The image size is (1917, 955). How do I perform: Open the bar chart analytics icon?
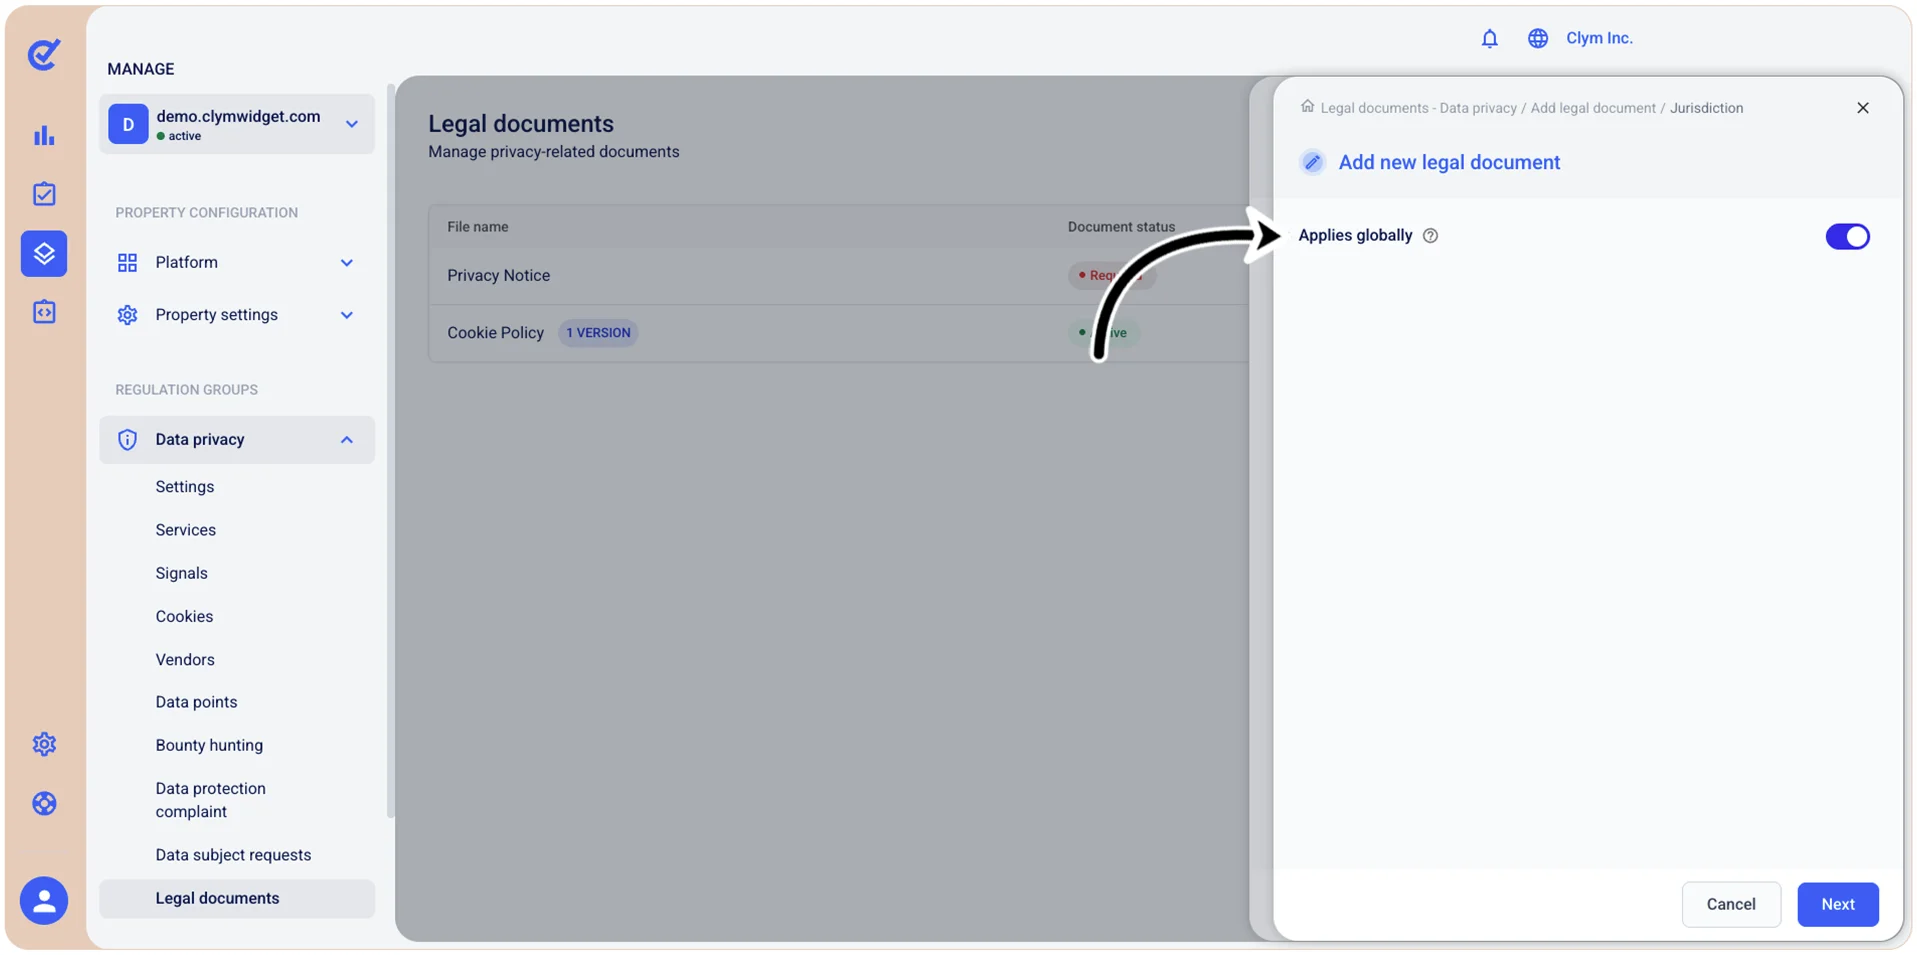tap(44, 135)
